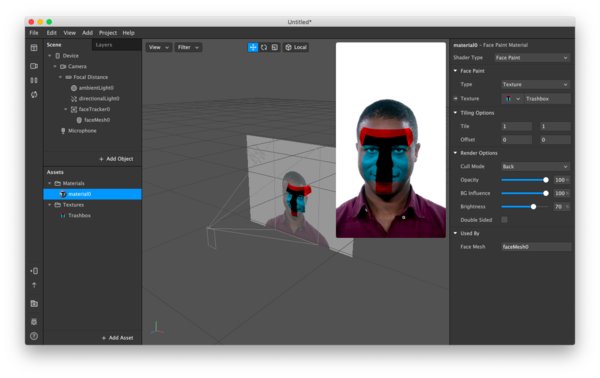Collapse the Materials folder in Assets
Viewport: 600px width, 378px height.
click(49, 183)
